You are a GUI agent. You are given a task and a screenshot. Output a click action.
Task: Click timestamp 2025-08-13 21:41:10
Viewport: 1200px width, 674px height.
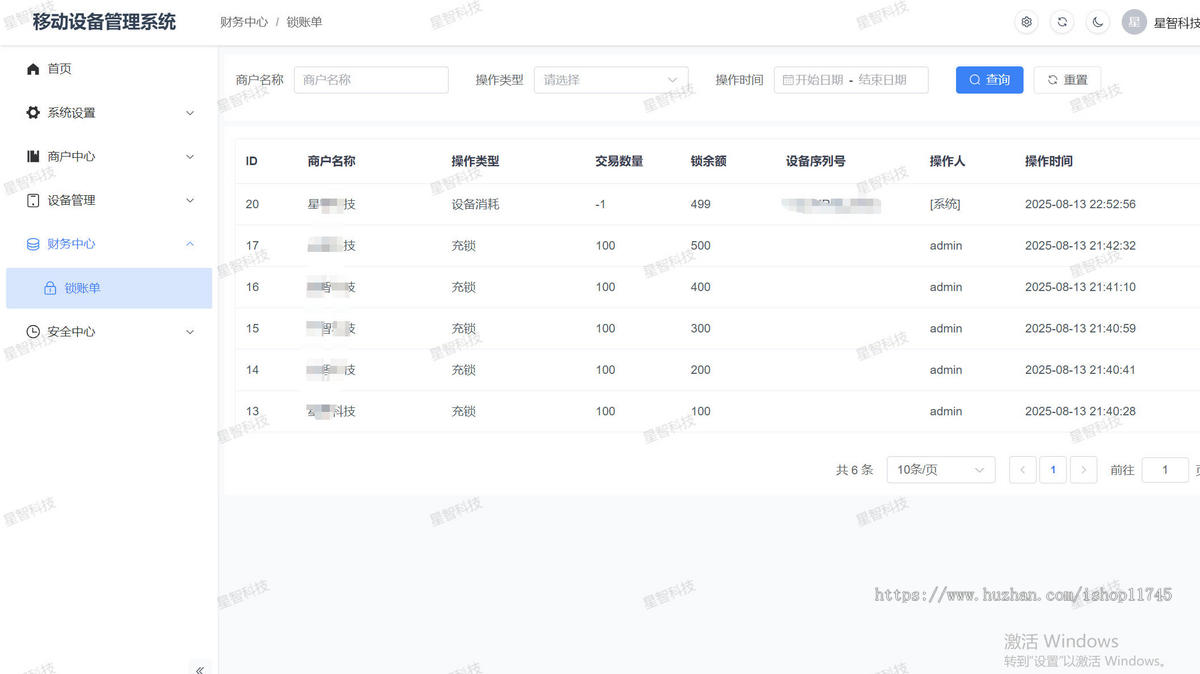(x=1080, y=287)
